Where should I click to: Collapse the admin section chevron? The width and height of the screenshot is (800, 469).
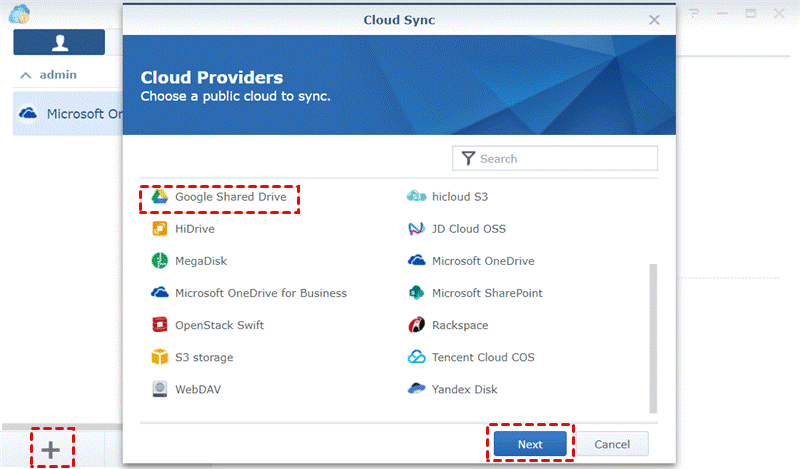pyautogui.click(x=26, y=76)
